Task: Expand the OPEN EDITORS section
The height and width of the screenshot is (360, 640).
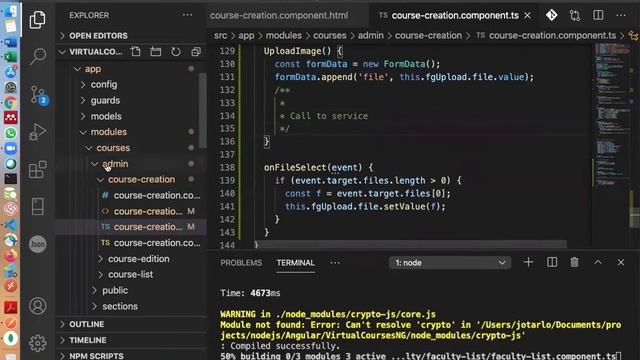Action: click(98, 36)
